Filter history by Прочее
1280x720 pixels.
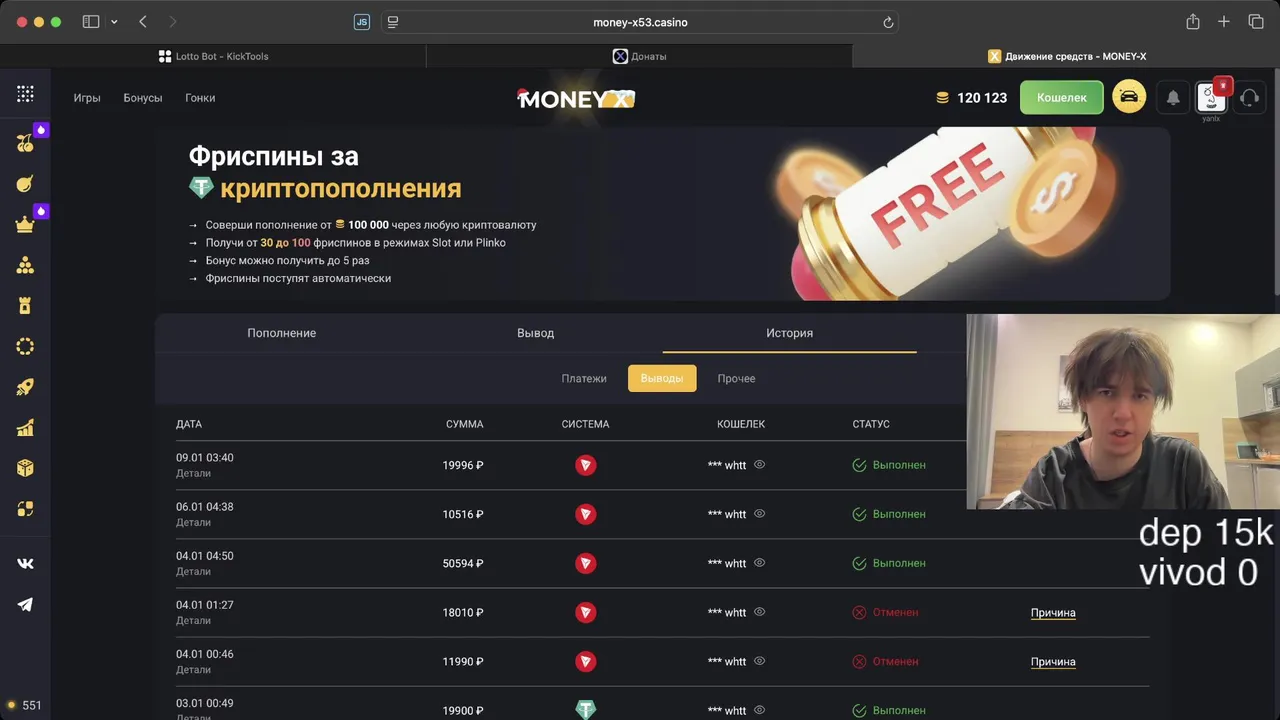click(736, 378)
